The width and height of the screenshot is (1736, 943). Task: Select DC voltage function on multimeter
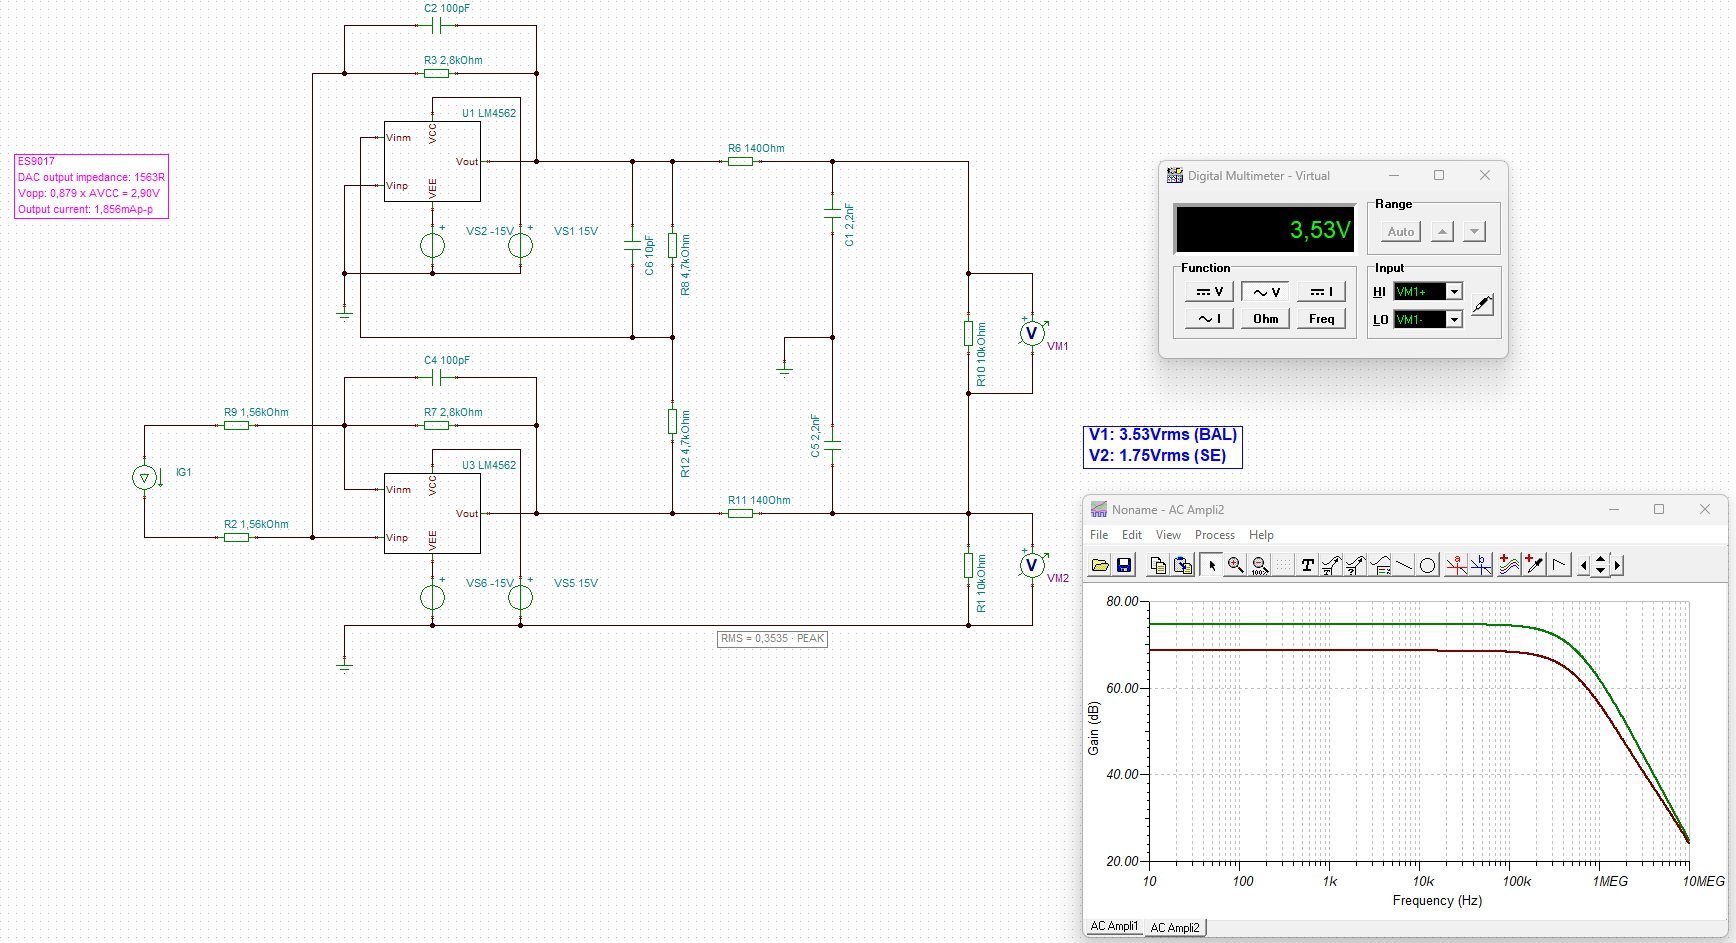pos(1209,292)
